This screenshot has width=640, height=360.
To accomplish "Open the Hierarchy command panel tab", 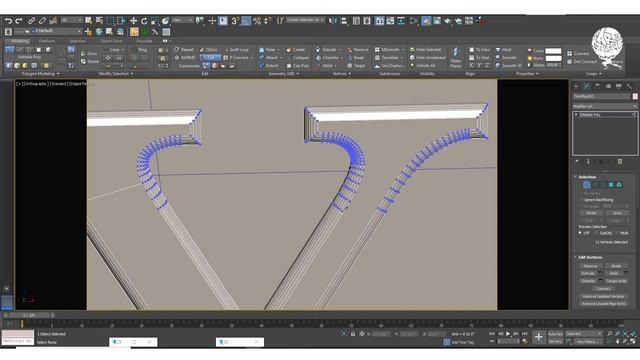I will coord(597,86).
